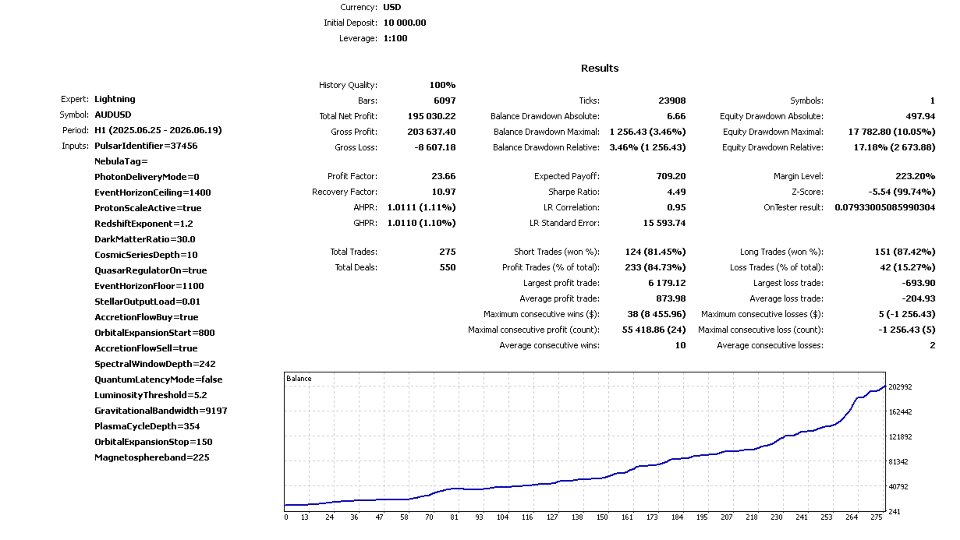Select the Initial Deposit 10 000.00 value
The height and width of the screenshot is (540, 960).
pyautogui.click(x=405, y=23)
